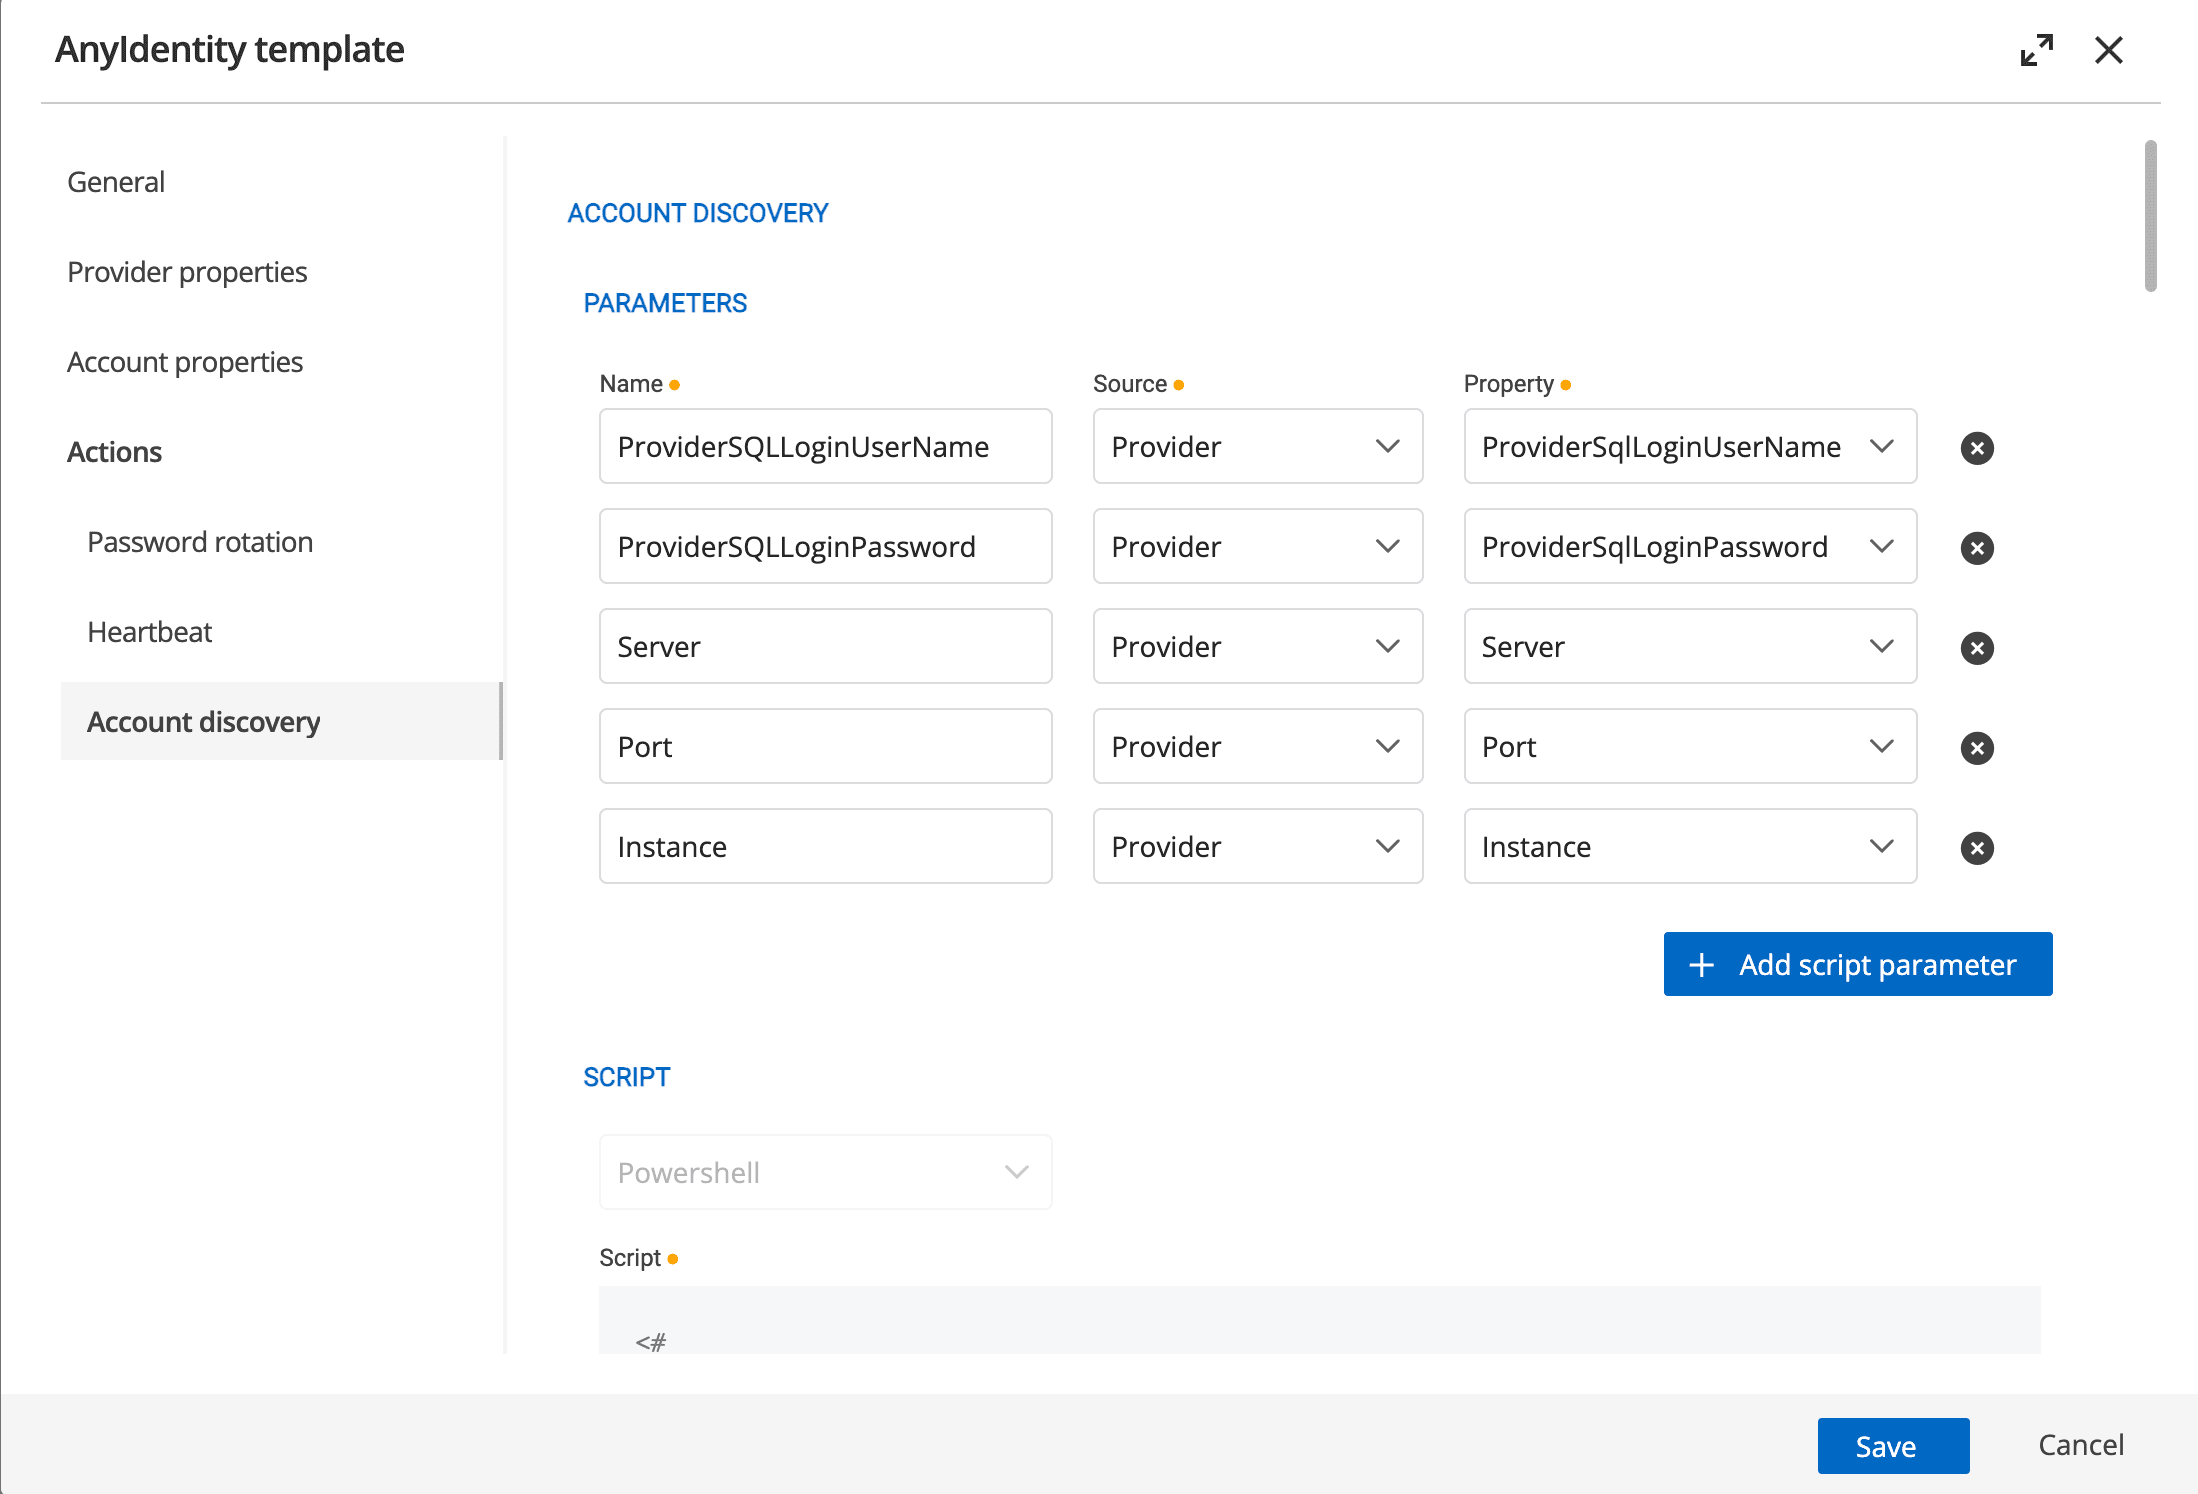
Task: Remove the Instance parameter row
Action: (1976, 848)
